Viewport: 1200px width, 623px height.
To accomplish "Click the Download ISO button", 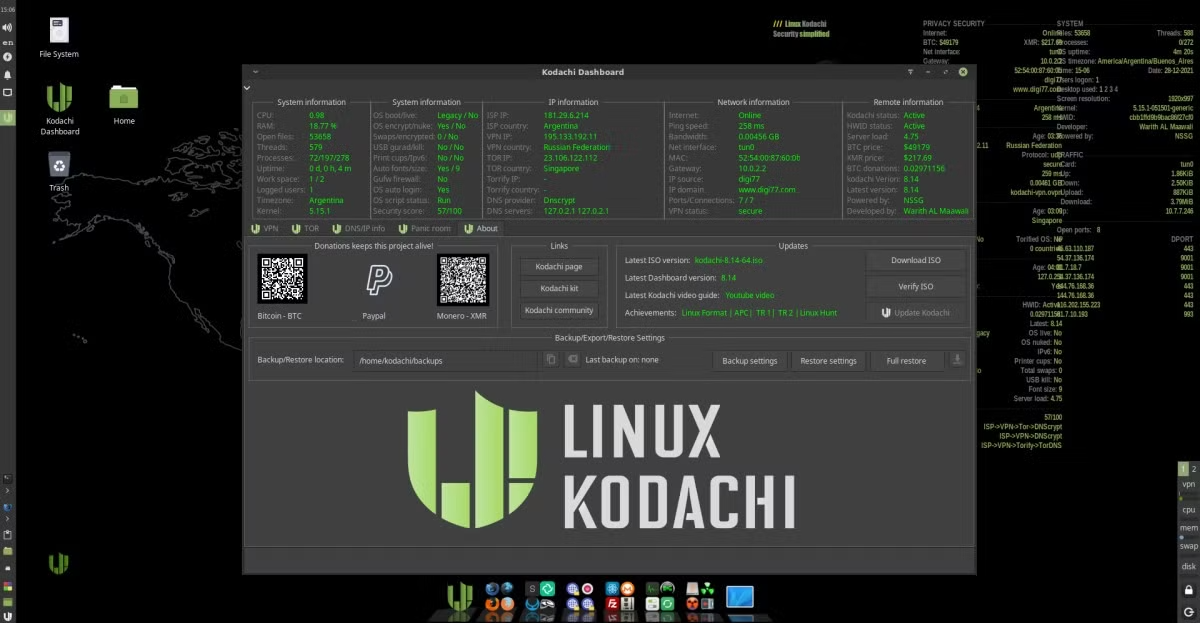I will [x=916, y=260].
